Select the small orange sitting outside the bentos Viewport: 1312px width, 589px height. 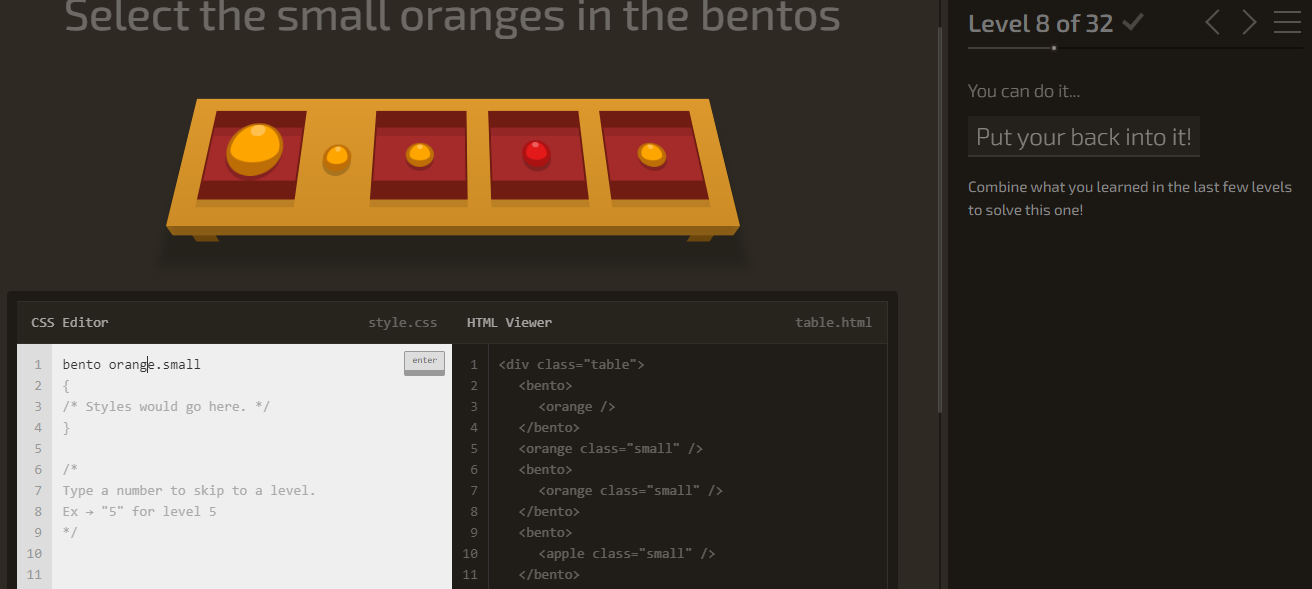point(336,156)
